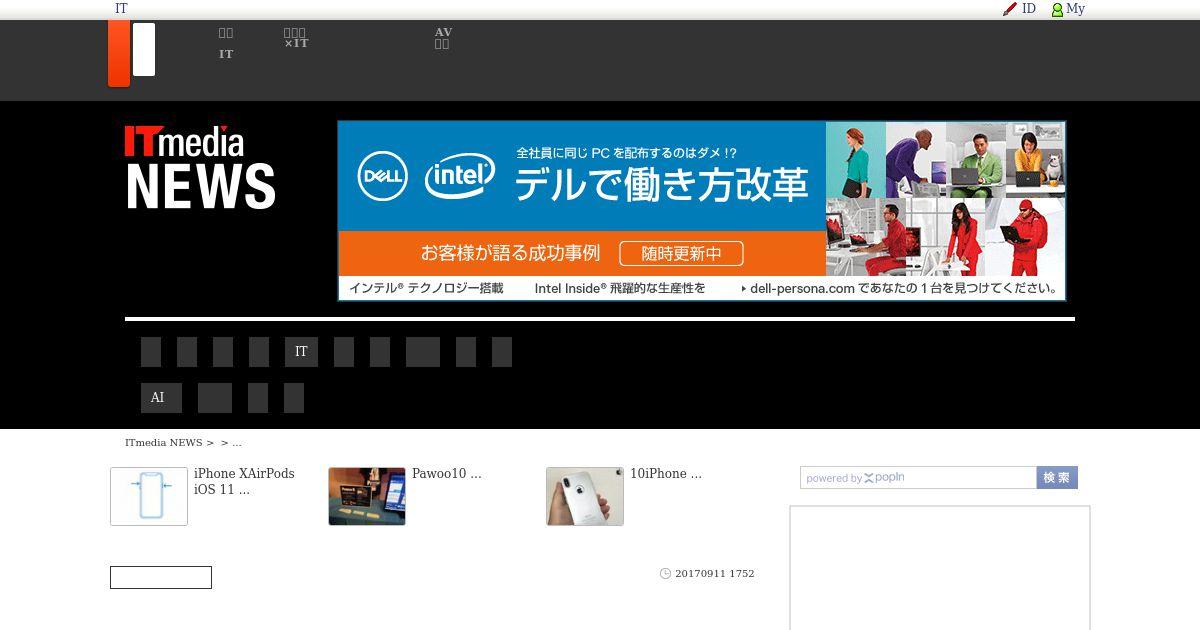Select the white tab in the header

click(x=144, y=50)
